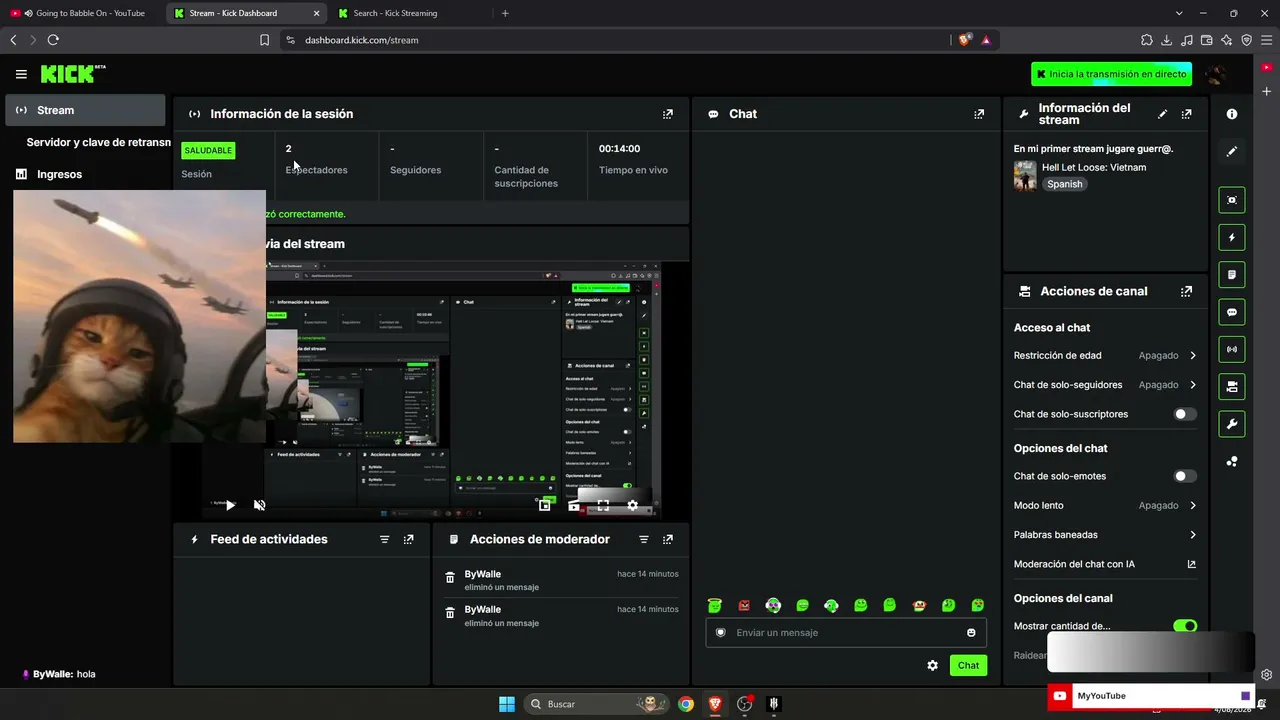The height and width of the screenshot is (720, 1280).
Task: Pop out the Acciones de moderador panel
Action: (668, 540)
